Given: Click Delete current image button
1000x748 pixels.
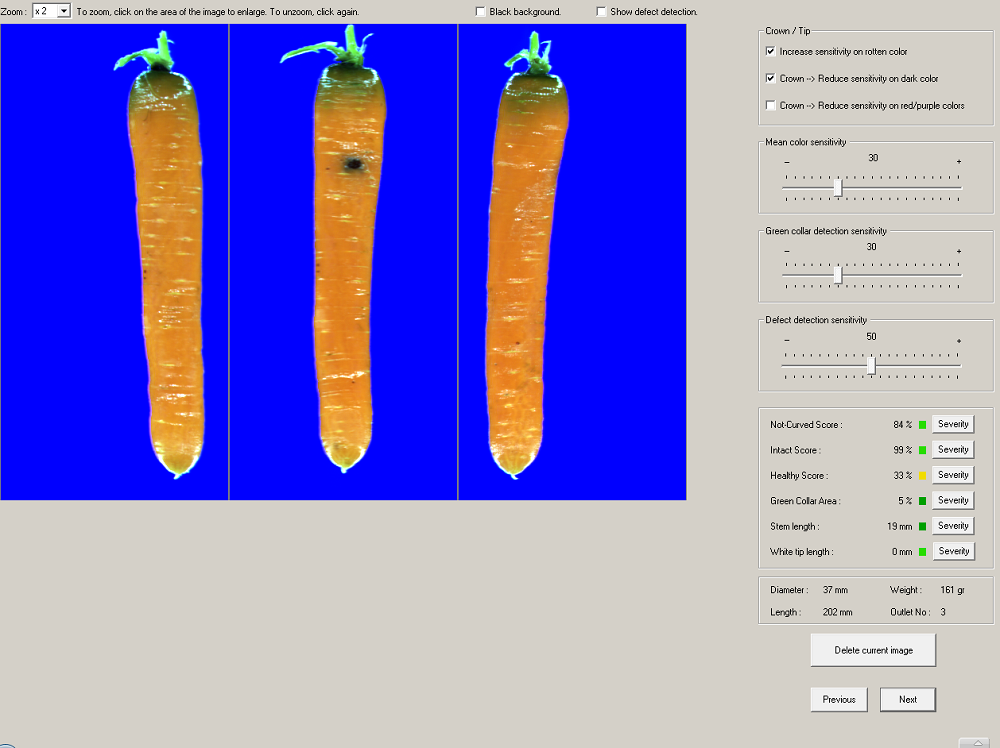Looking at the screenshot, I should pos(873,650).
